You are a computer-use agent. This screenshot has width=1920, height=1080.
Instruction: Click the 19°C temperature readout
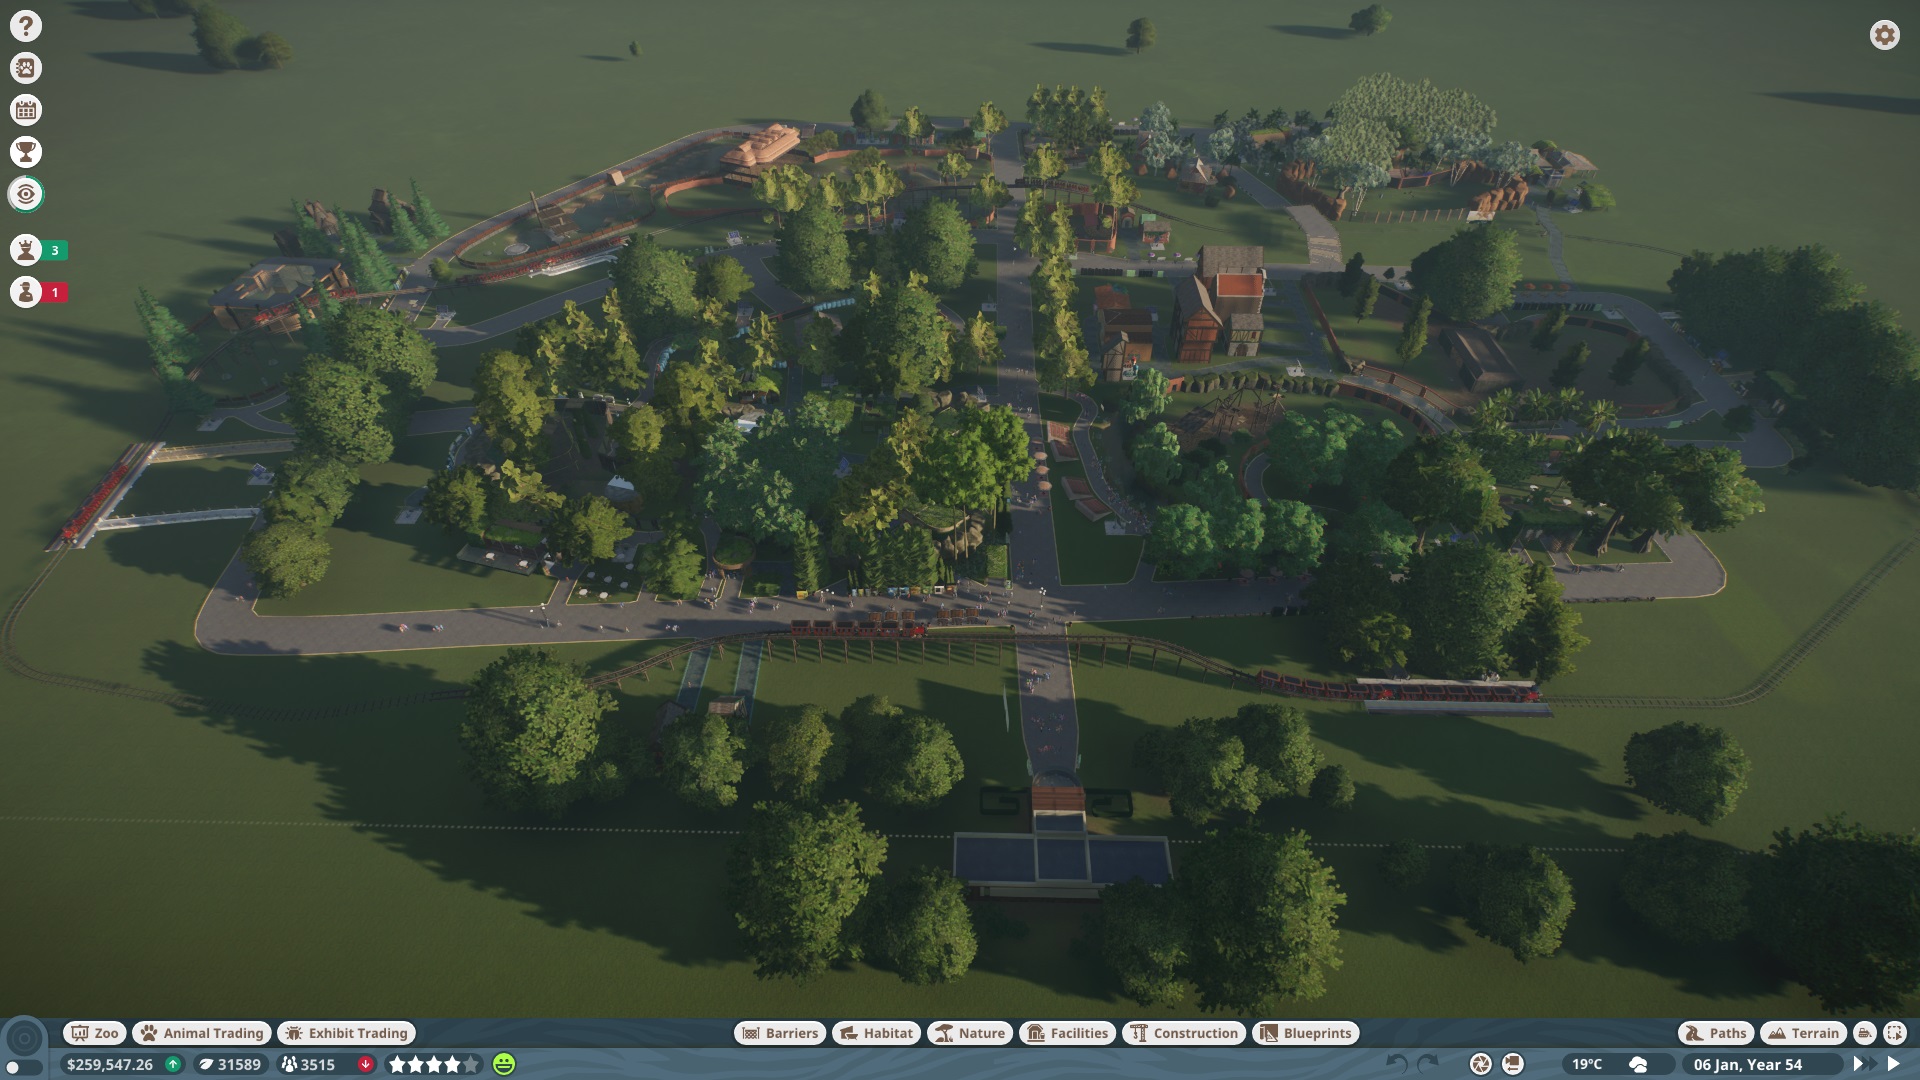(x=1587, y=1064)
